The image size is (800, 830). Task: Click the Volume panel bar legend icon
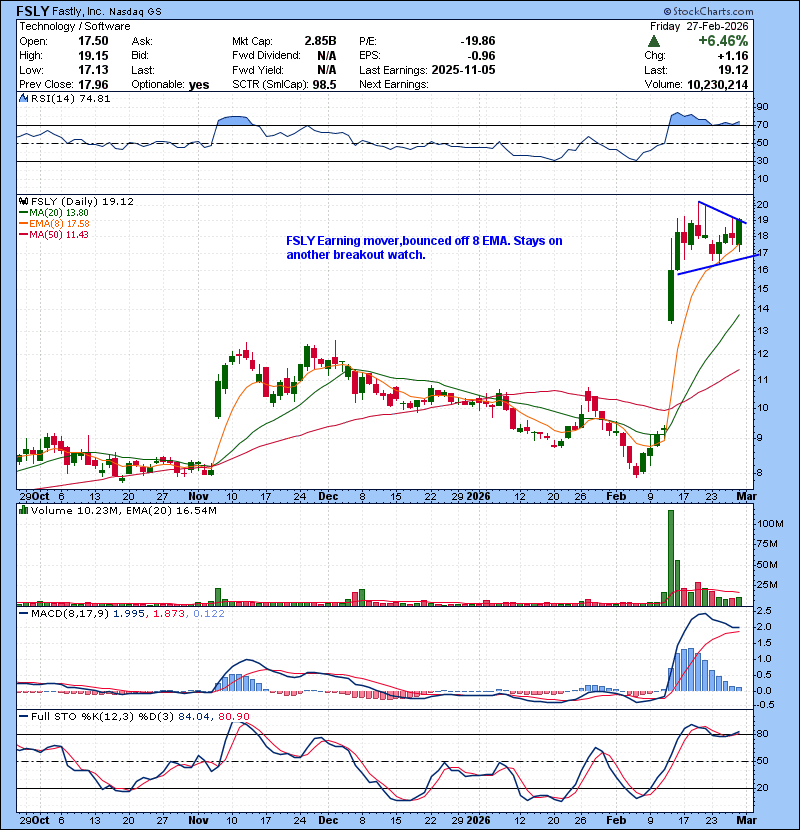(23, 510)
